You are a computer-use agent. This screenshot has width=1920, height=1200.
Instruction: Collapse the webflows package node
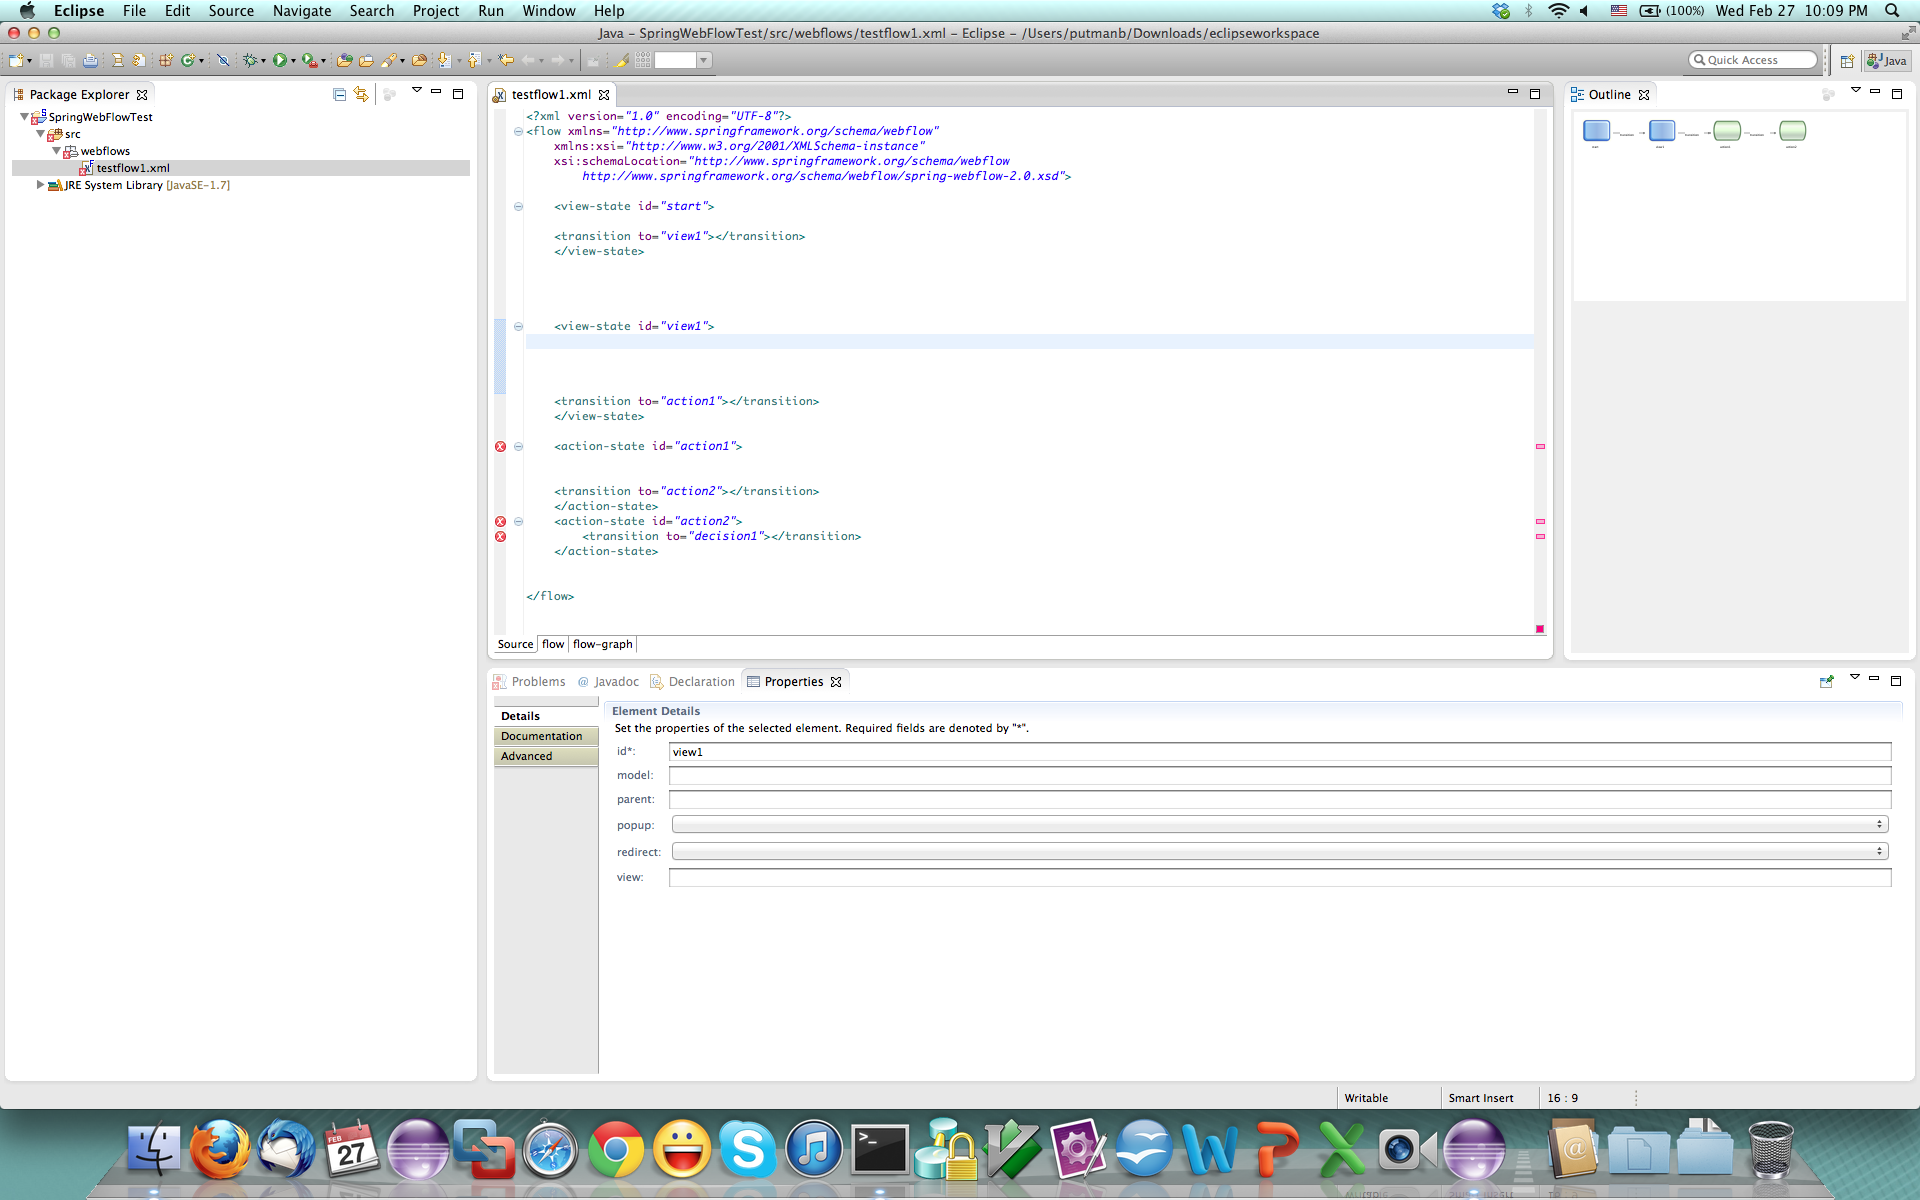[x=56, y=151]
